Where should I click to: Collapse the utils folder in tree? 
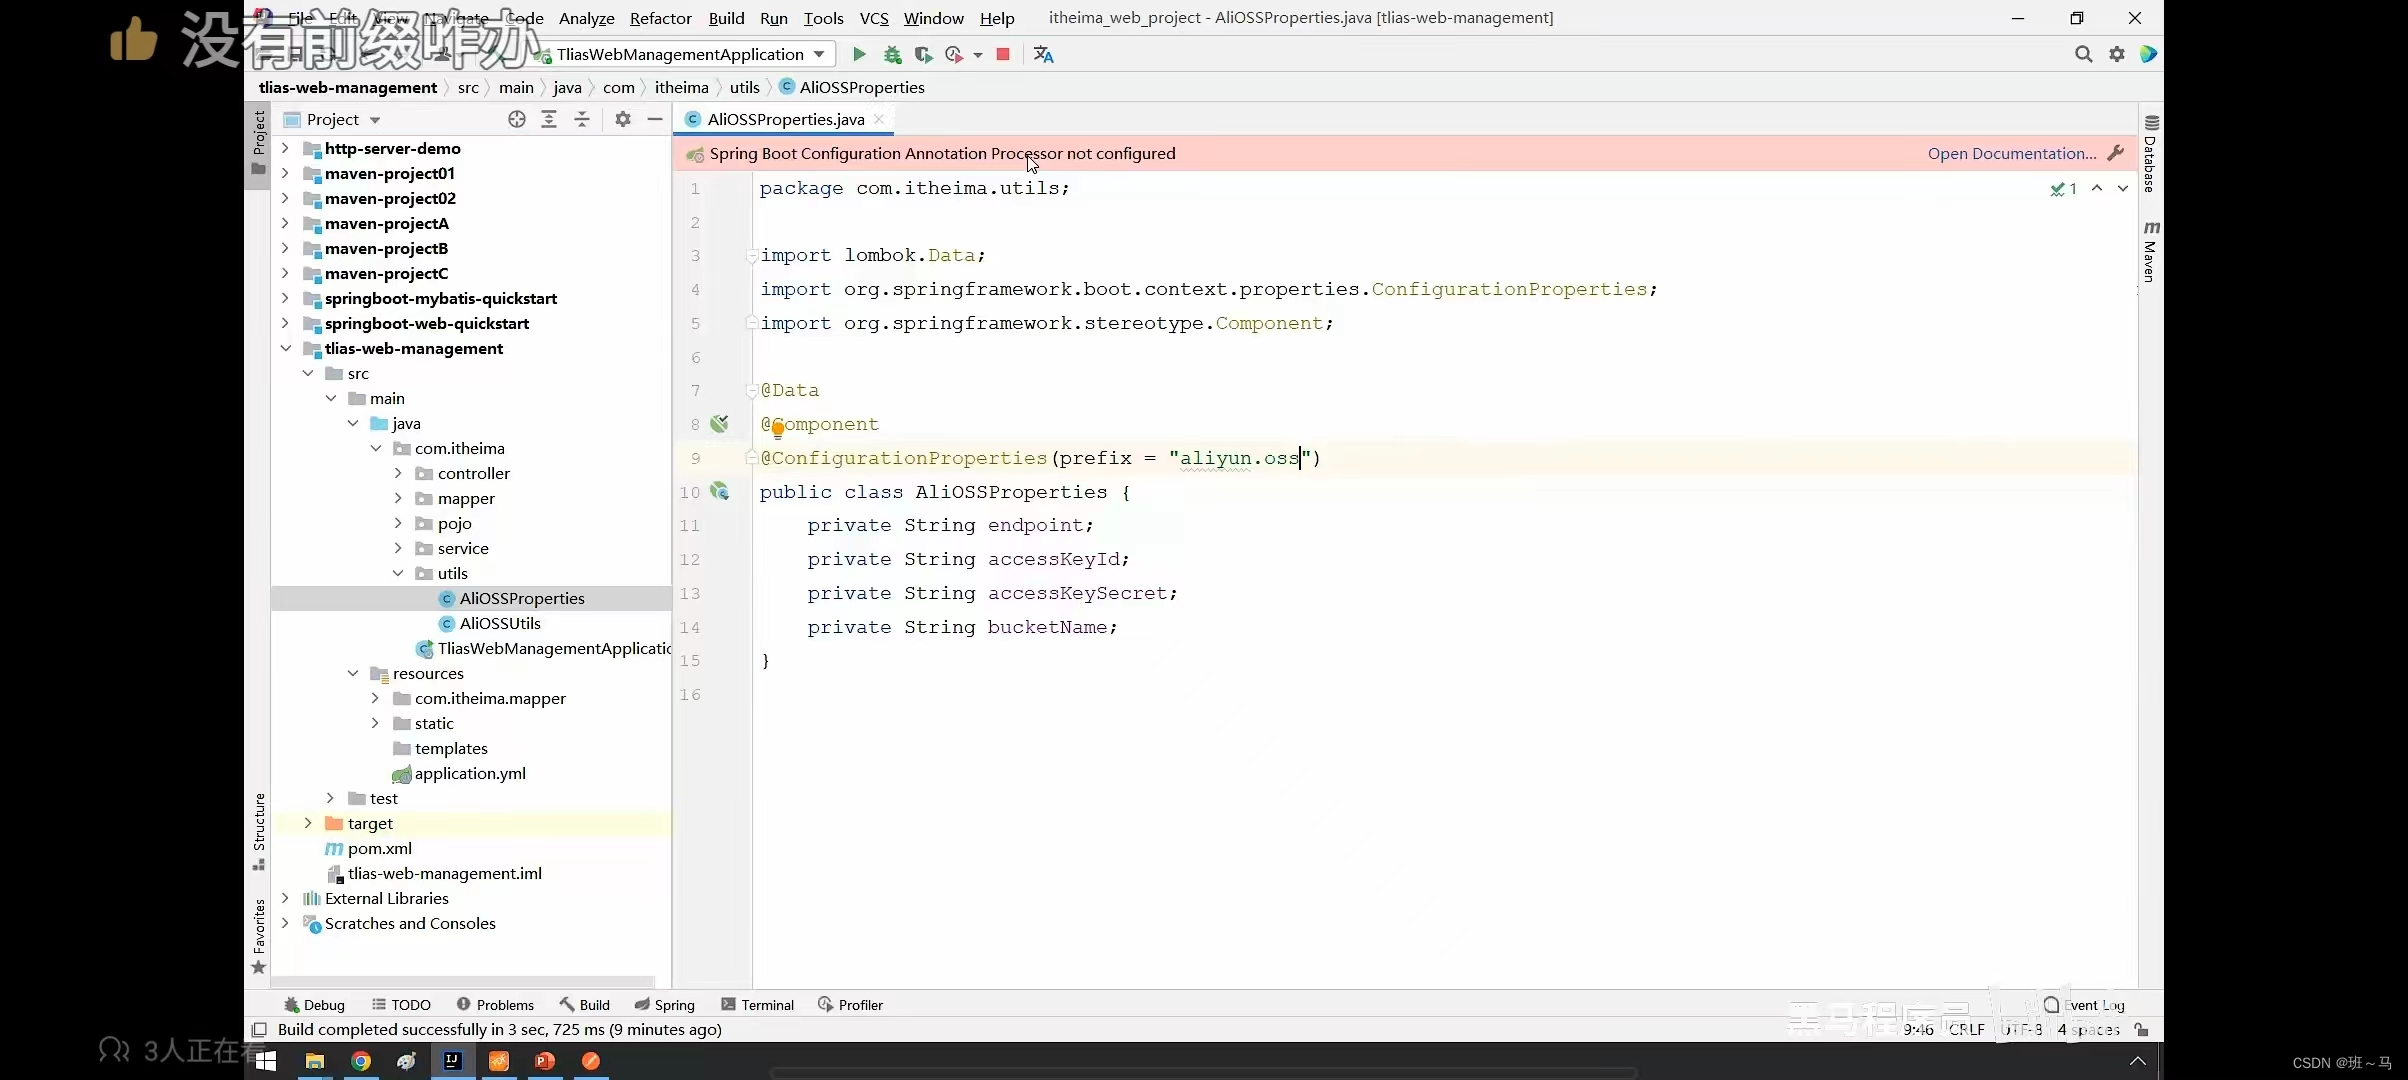398,574
